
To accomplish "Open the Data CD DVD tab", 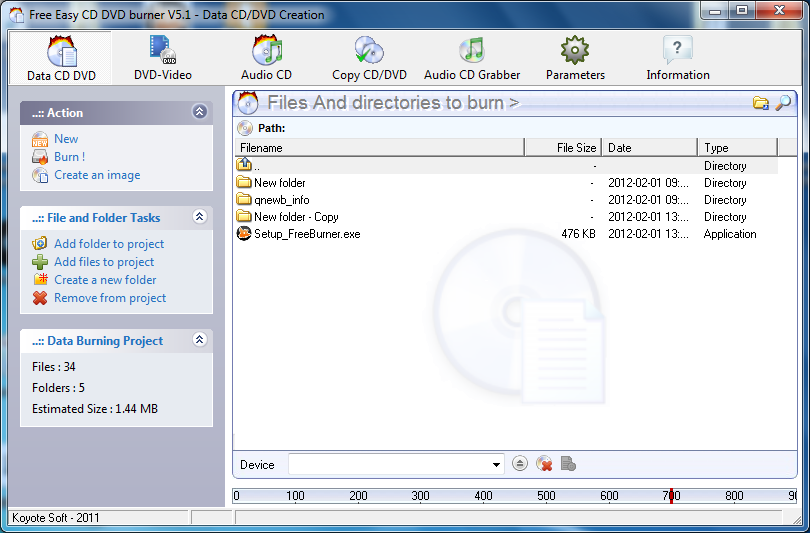I will pos(61,58).
